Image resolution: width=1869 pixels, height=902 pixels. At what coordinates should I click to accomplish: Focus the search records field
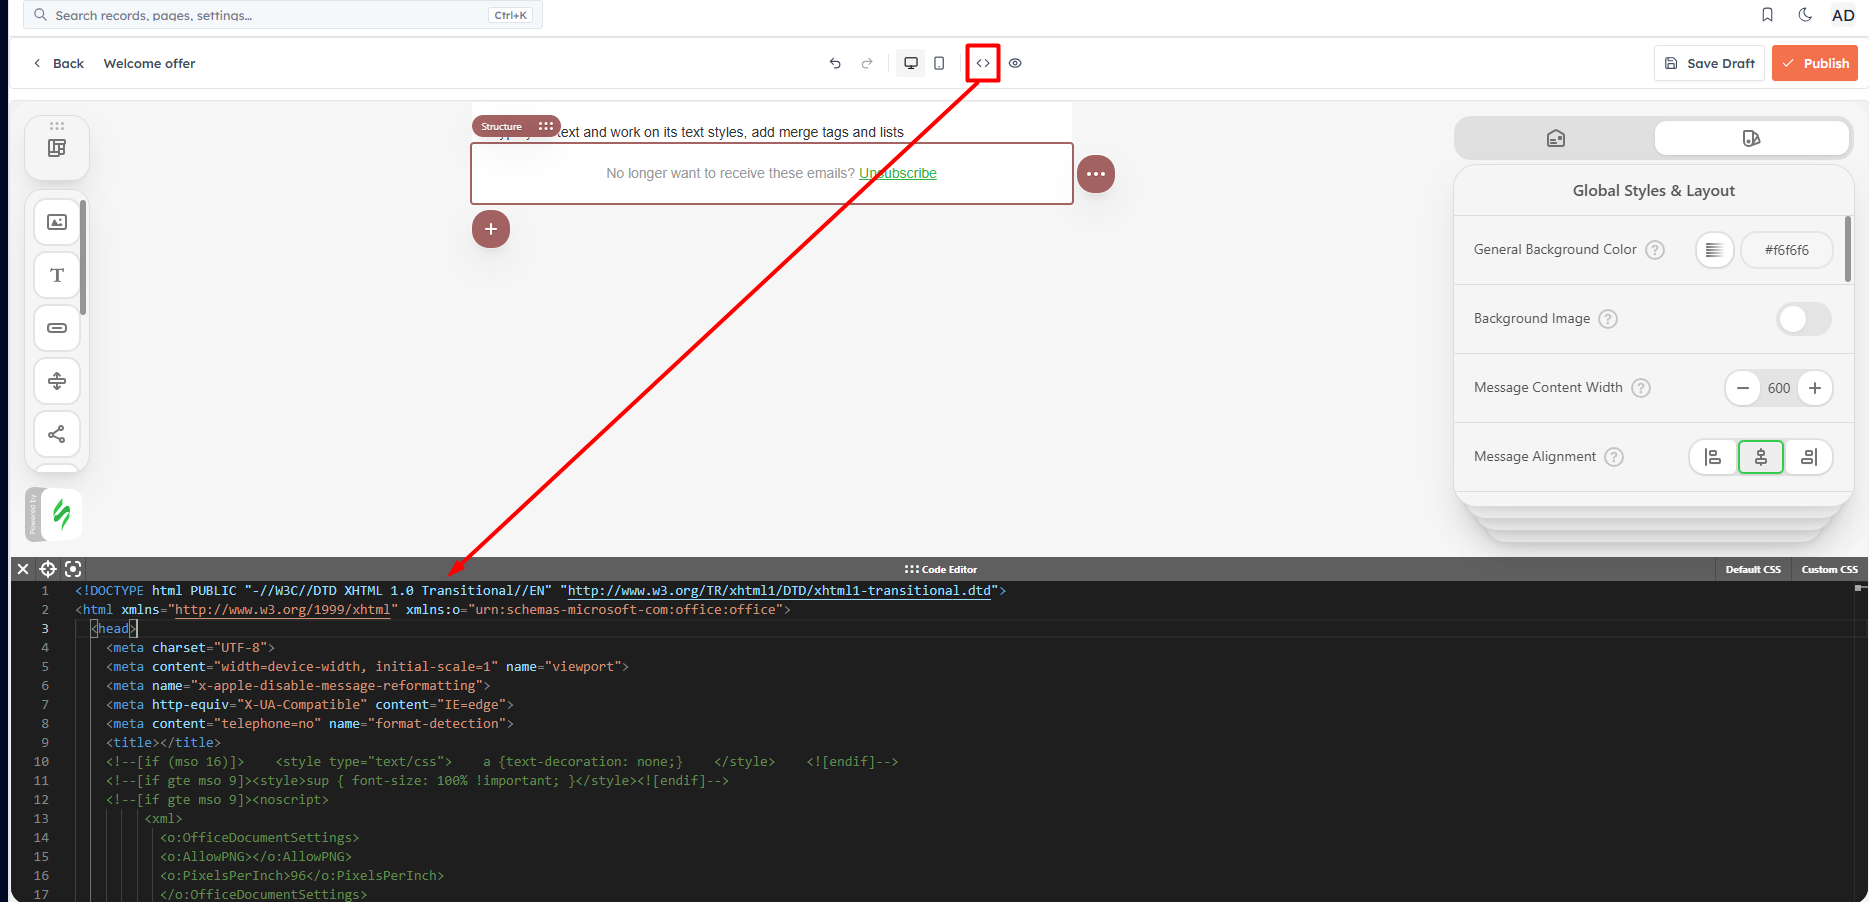click(x=283, y=15)
